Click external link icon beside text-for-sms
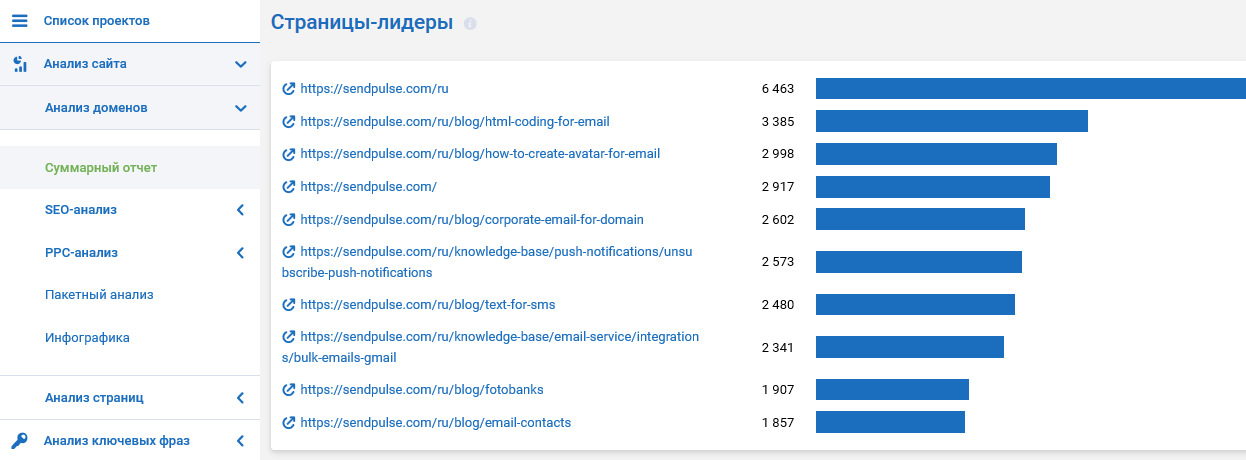The width and height of the screenshot is (1246, 460). tap(289, 305)
